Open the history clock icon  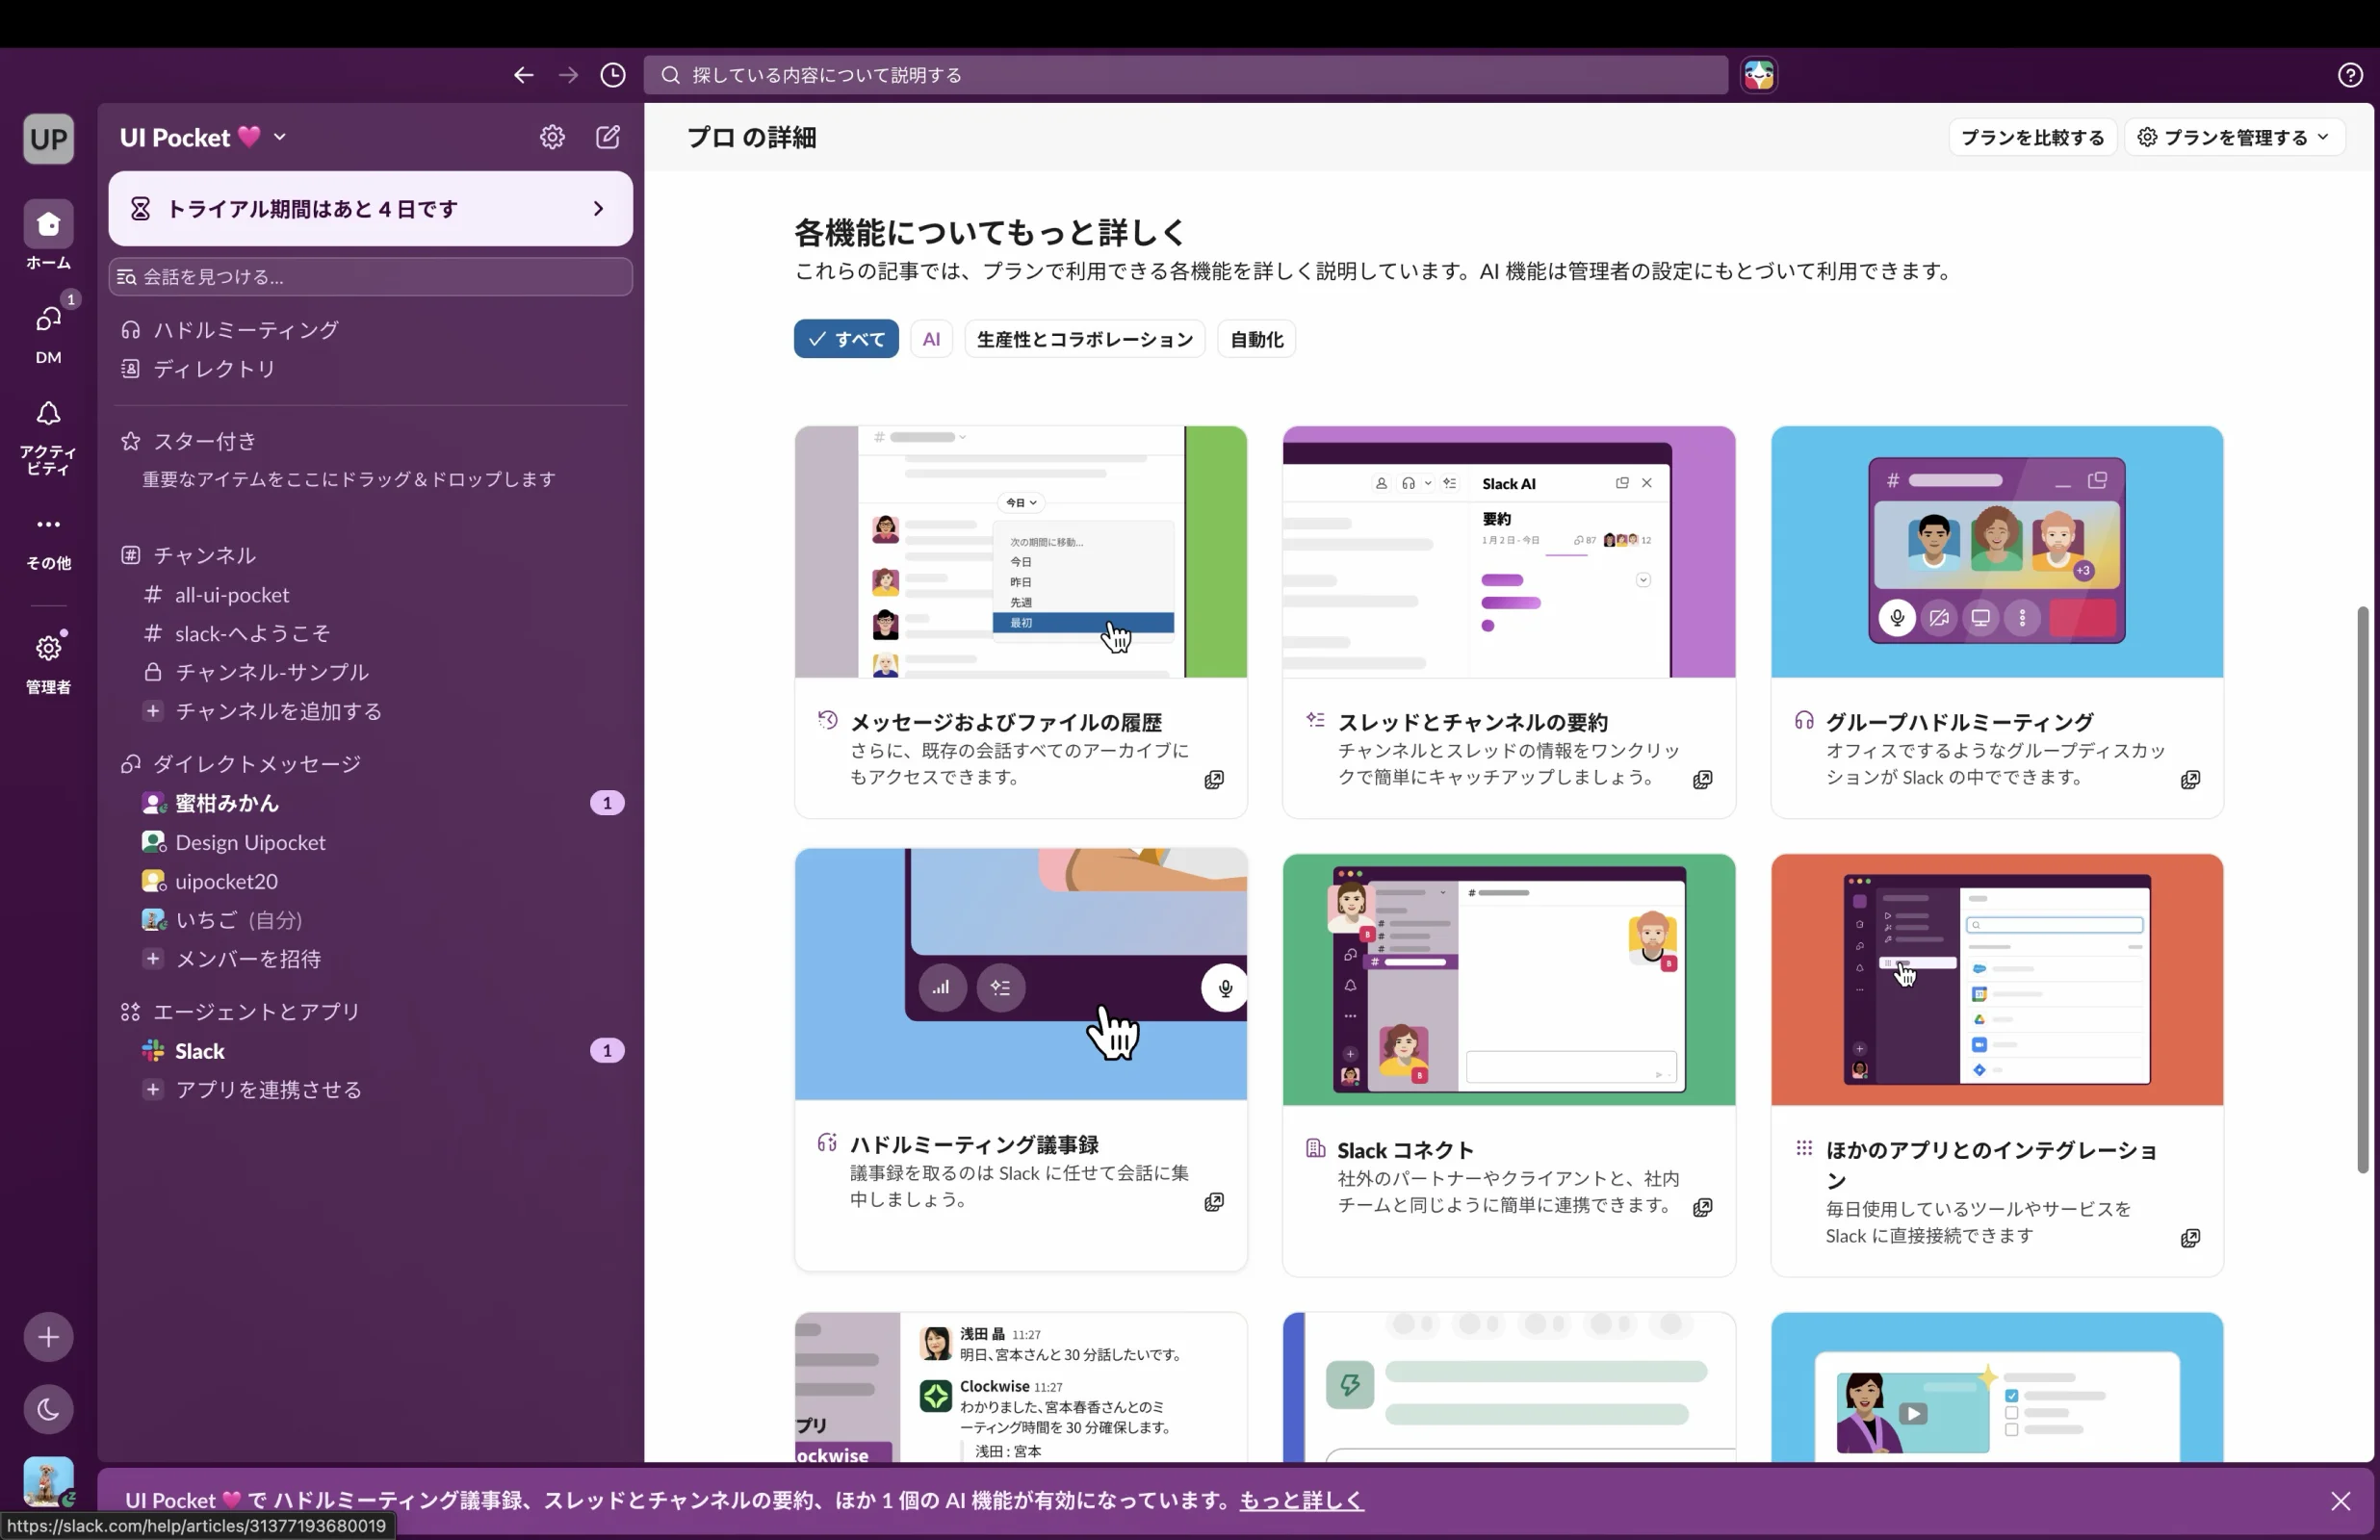pyautogui.click(x=613, y=75)
